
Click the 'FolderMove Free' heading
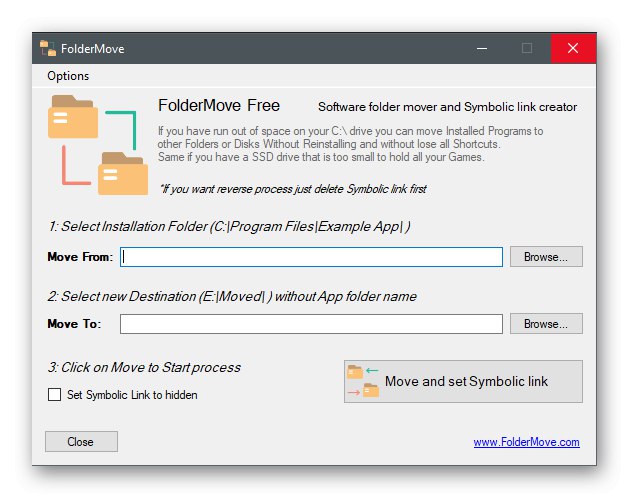point(219,106)
